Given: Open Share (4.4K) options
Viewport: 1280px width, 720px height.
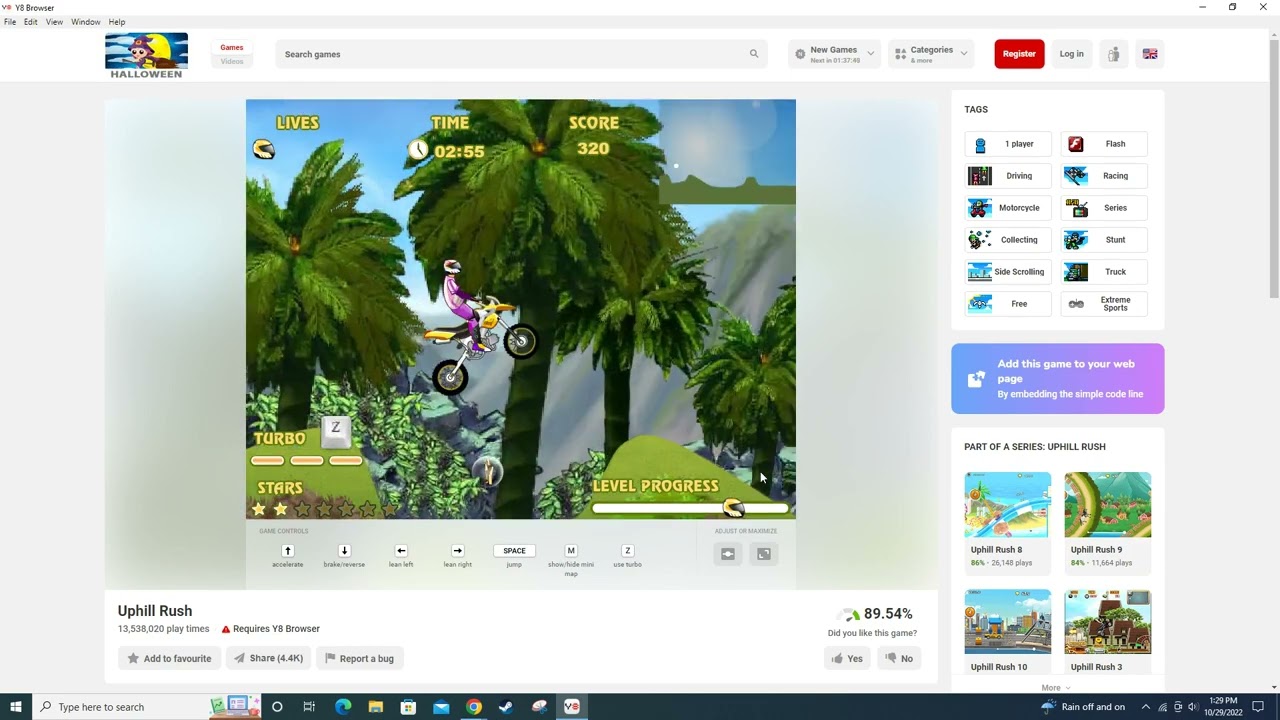Looking at the screenshot, I should click(x=269, y=658).
